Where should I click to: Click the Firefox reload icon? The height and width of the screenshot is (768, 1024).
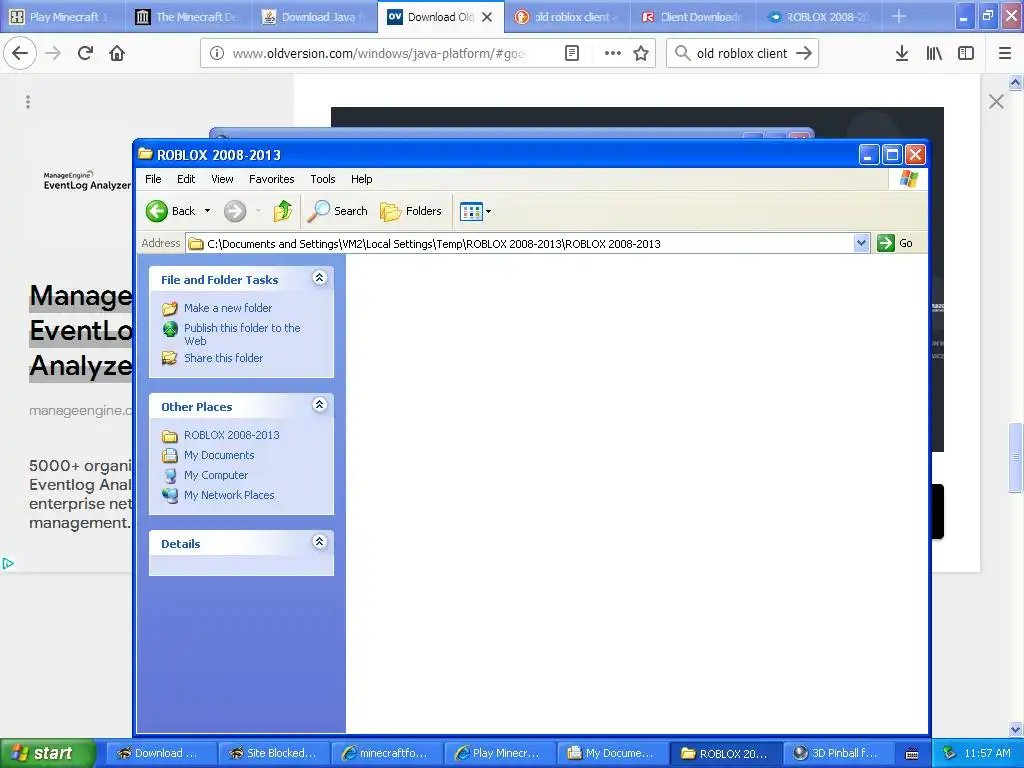85,53
